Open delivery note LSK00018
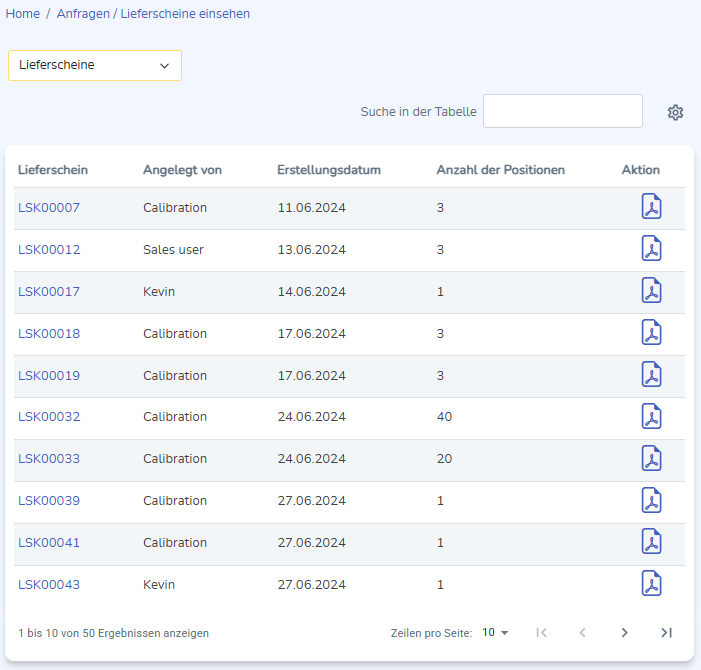Image resolution: width=701 pixels, height=670 pixels. 49,334
